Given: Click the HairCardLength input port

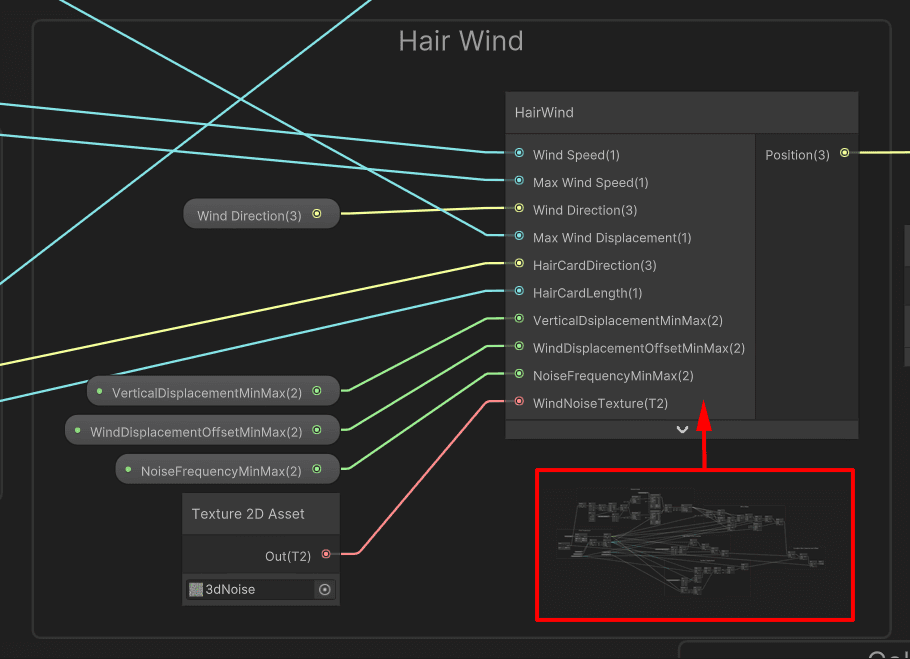Looking at the screenshot, I should pyautogui.click(x=519, y=291).
